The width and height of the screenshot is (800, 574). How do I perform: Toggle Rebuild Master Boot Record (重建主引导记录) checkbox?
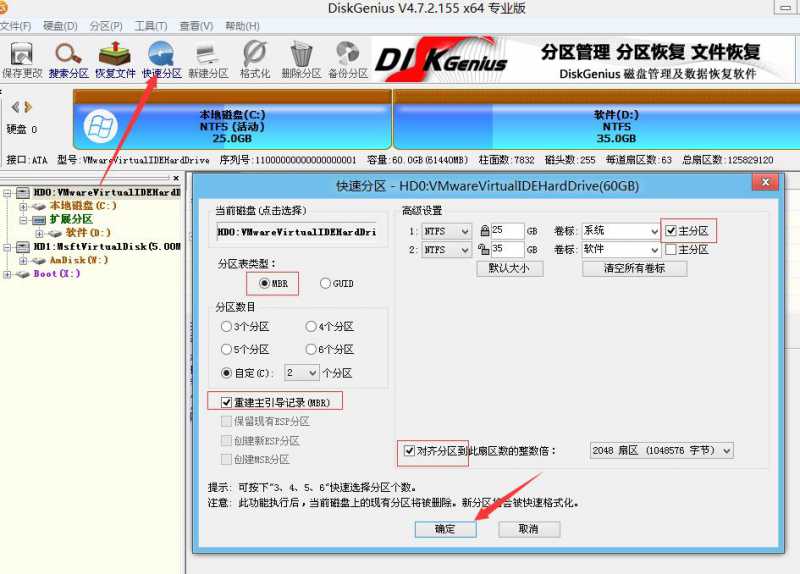pos(227,403)
